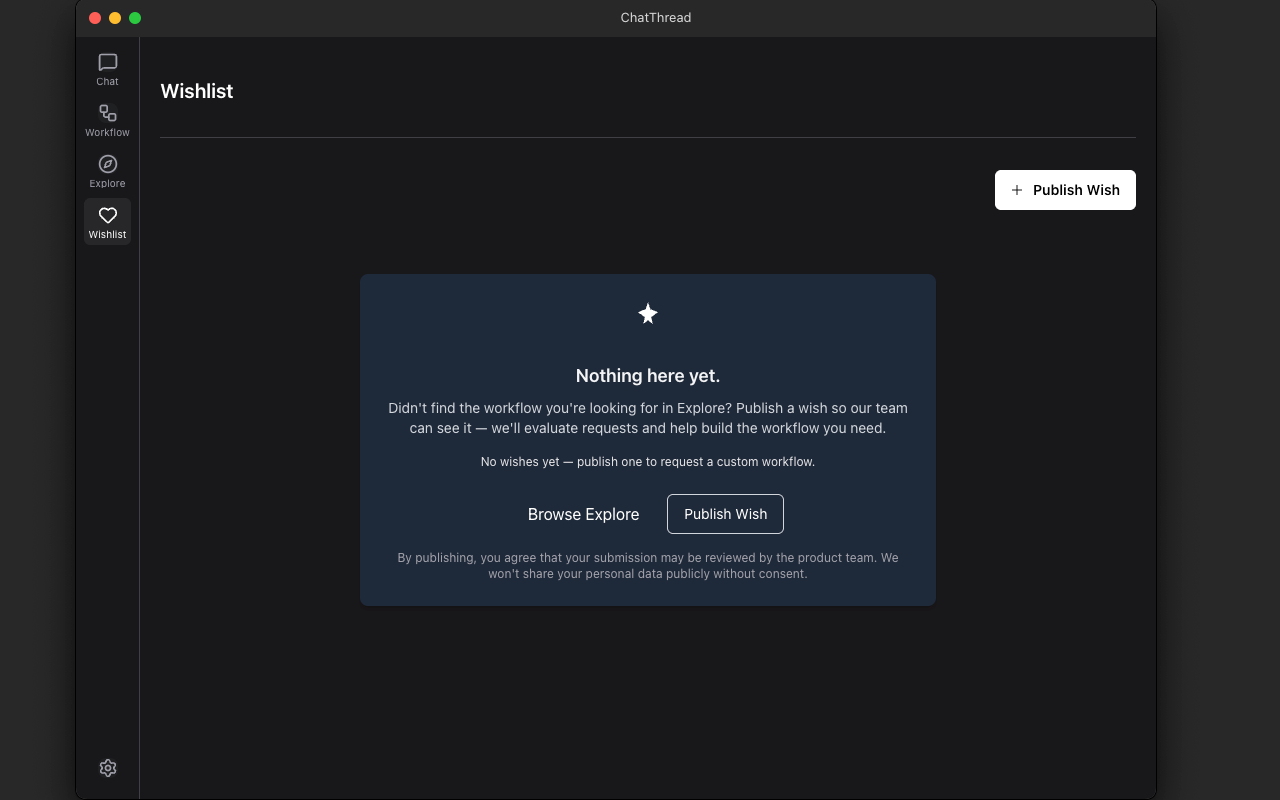Click the 'Nothing here yet.' heading

click(x=648, y=376)
